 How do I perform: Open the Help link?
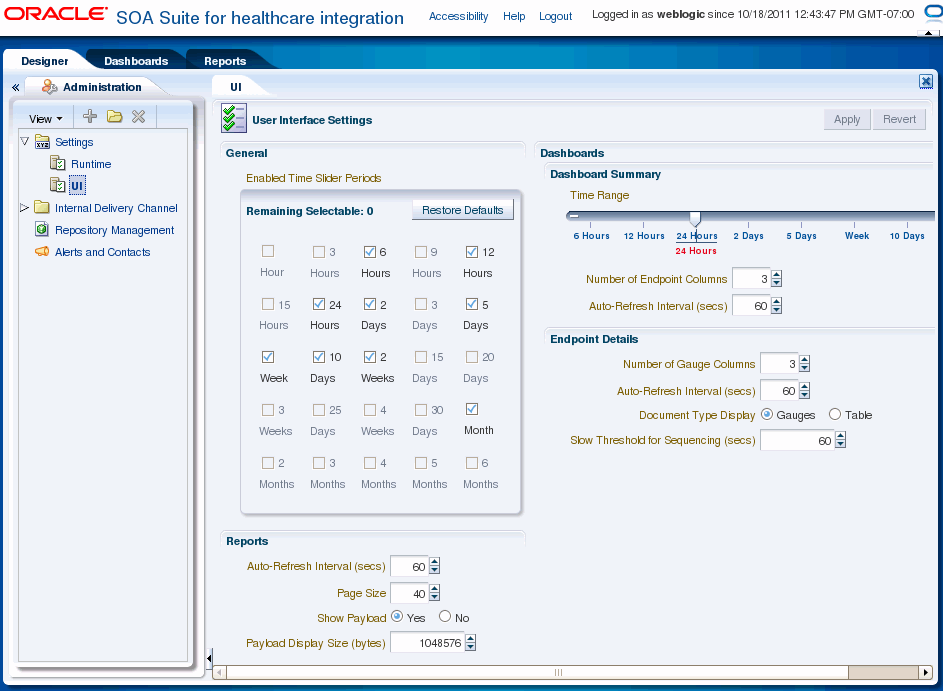point(514,16)
